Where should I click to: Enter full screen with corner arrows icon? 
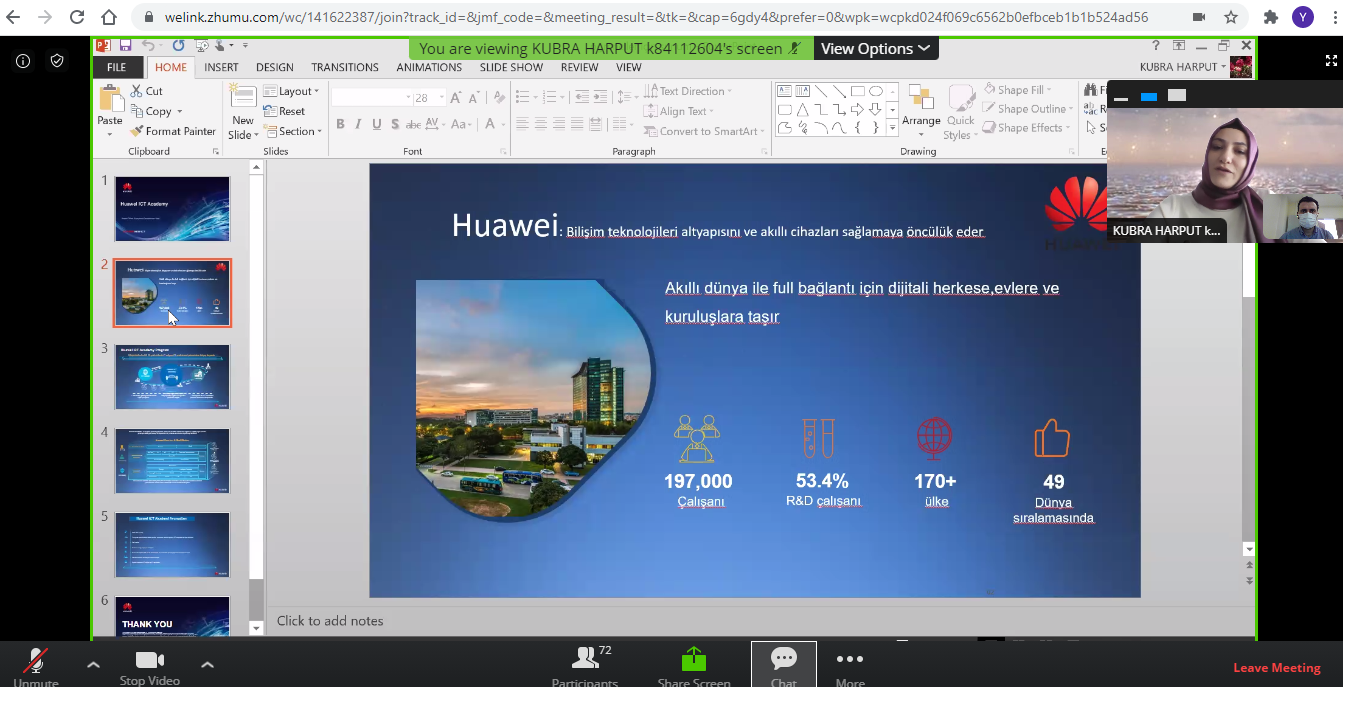click(x=1331, y=61)
